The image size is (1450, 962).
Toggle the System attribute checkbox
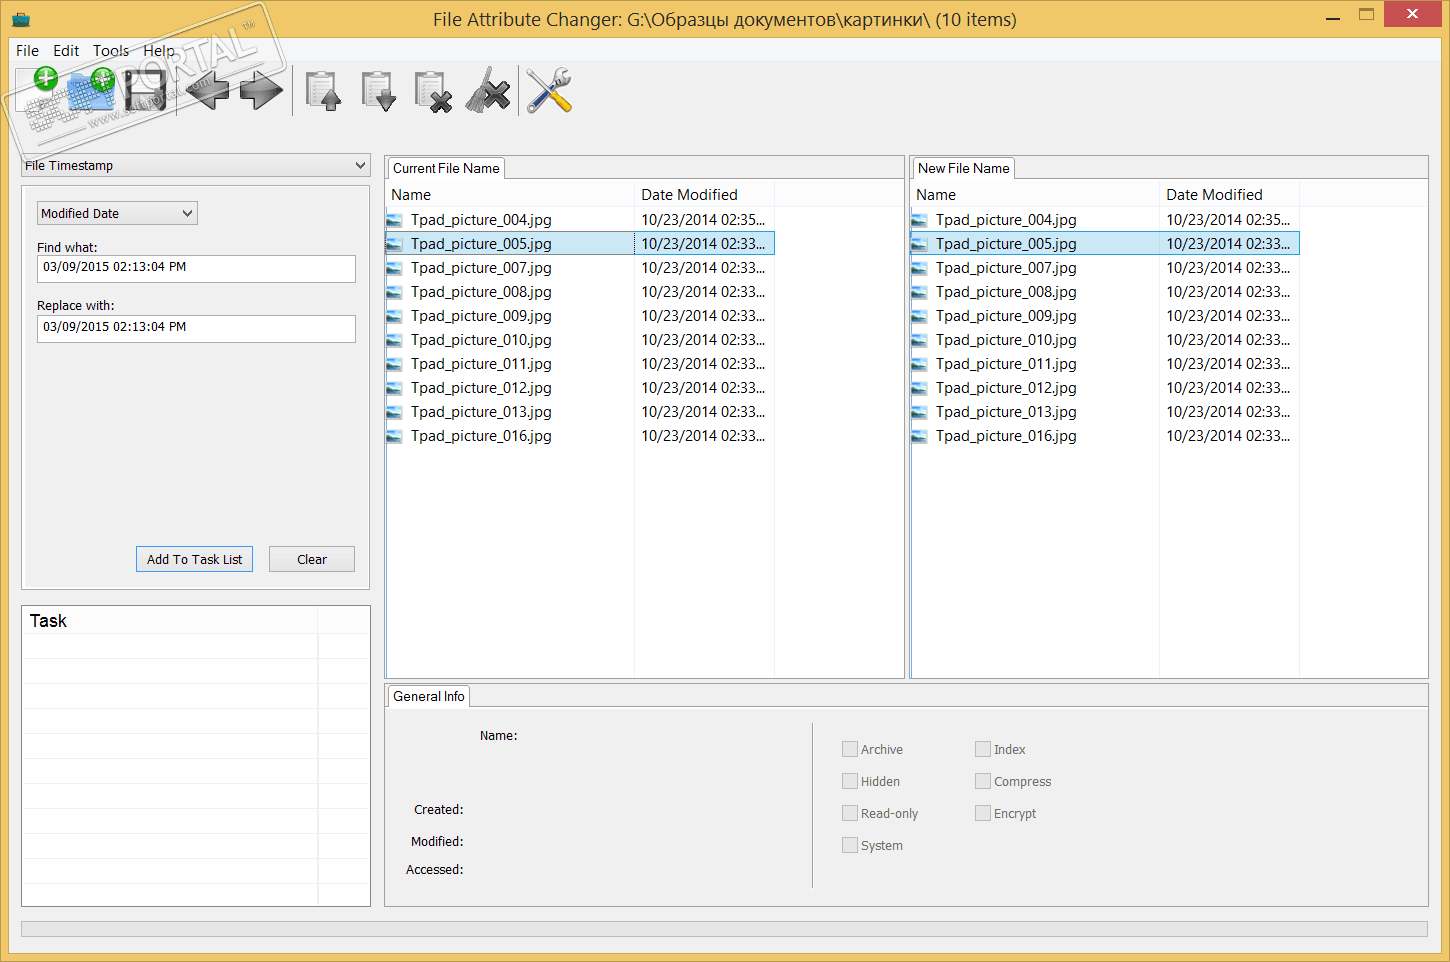tap(850, 845)
